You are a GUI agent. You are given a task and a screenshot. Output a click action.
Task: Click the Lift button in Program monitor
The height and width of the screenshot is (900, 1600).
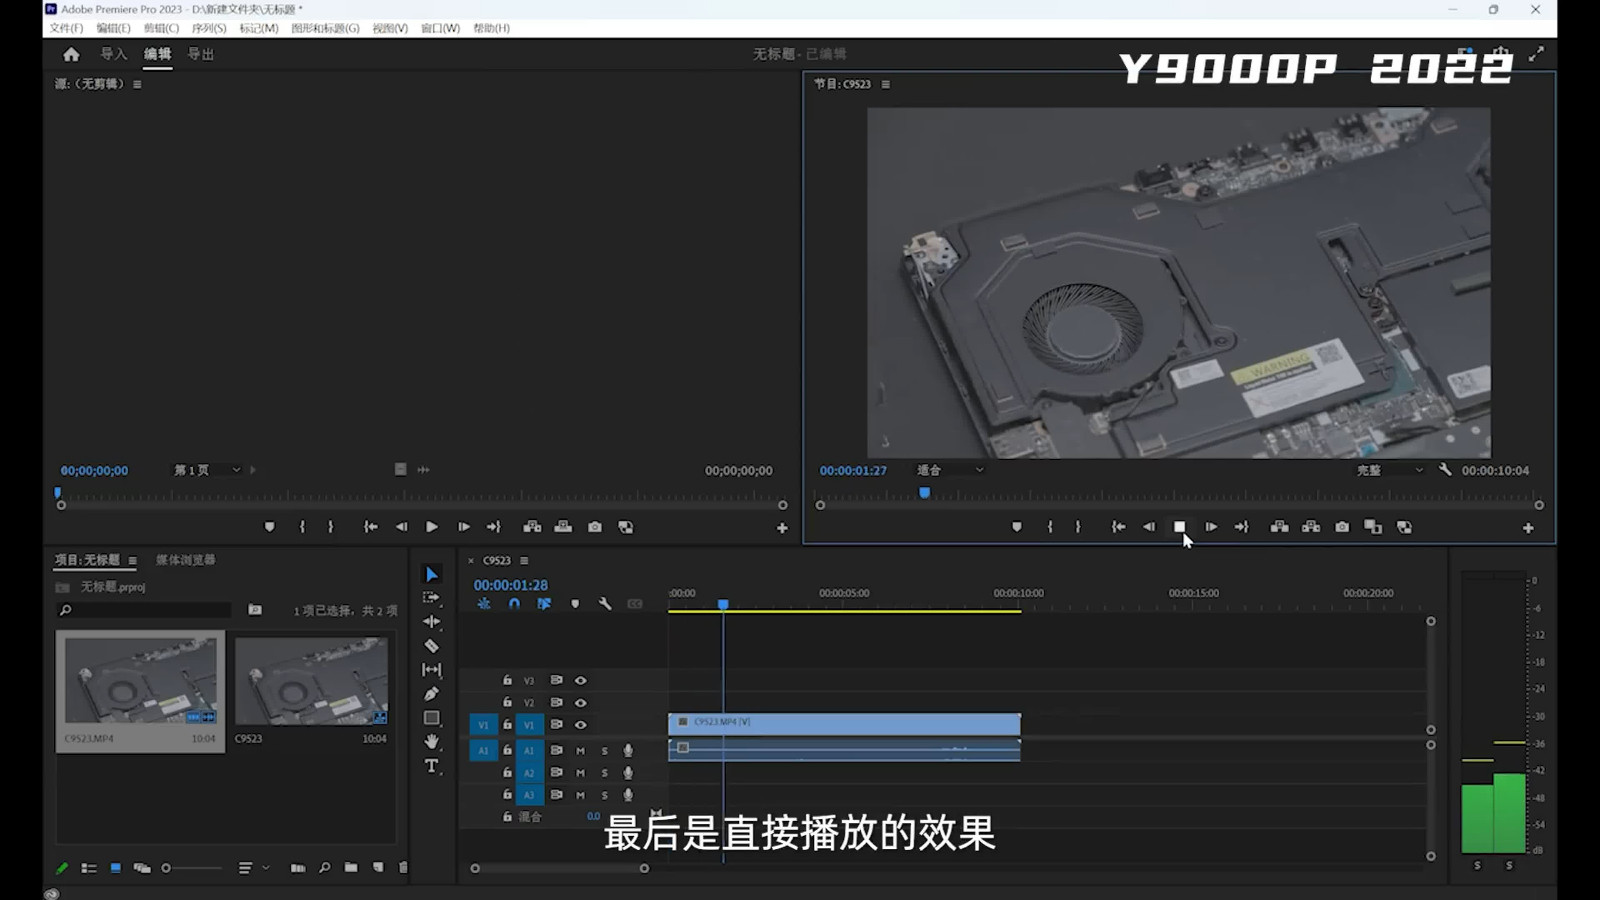point(1279,527)
